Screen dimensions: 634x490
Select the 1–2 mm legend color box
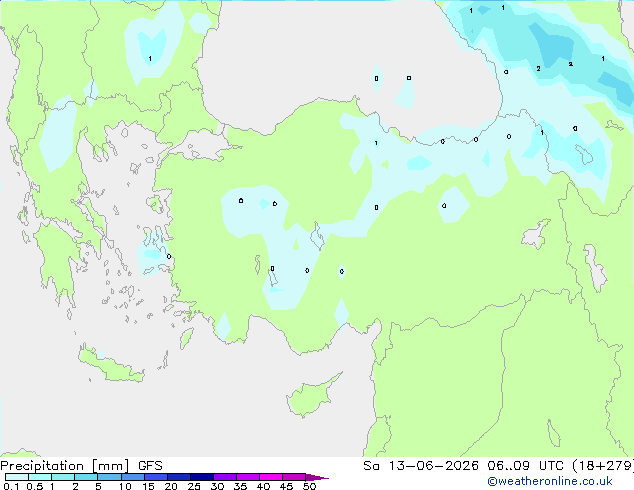(63, 477)
